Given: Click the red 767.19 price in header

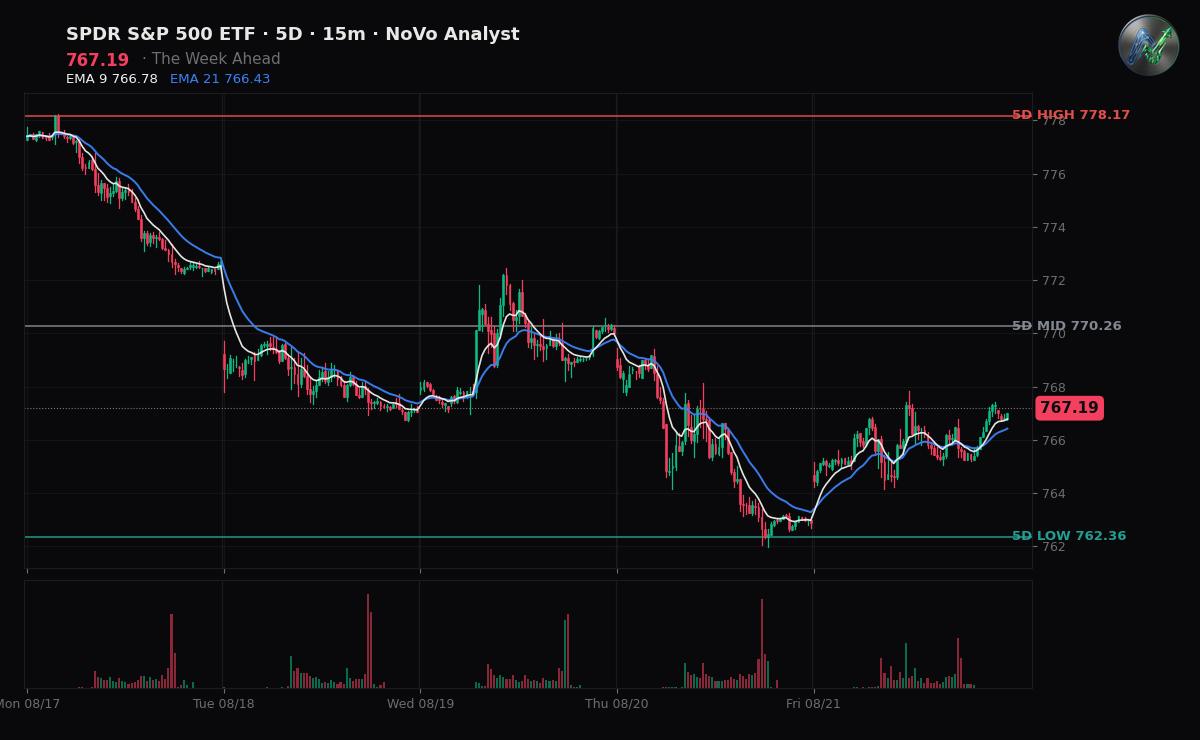Looking at the screenshot, I should pyautogui.click(x=97, y=60).
